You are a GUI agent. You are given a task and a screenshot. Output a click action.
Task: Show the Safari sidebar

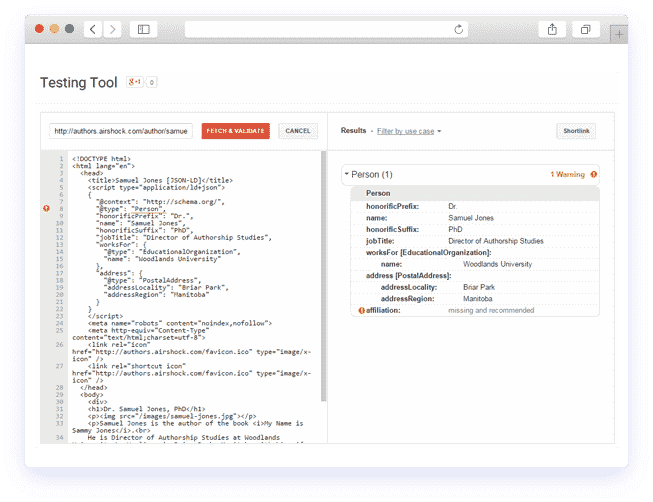[144, 30]
